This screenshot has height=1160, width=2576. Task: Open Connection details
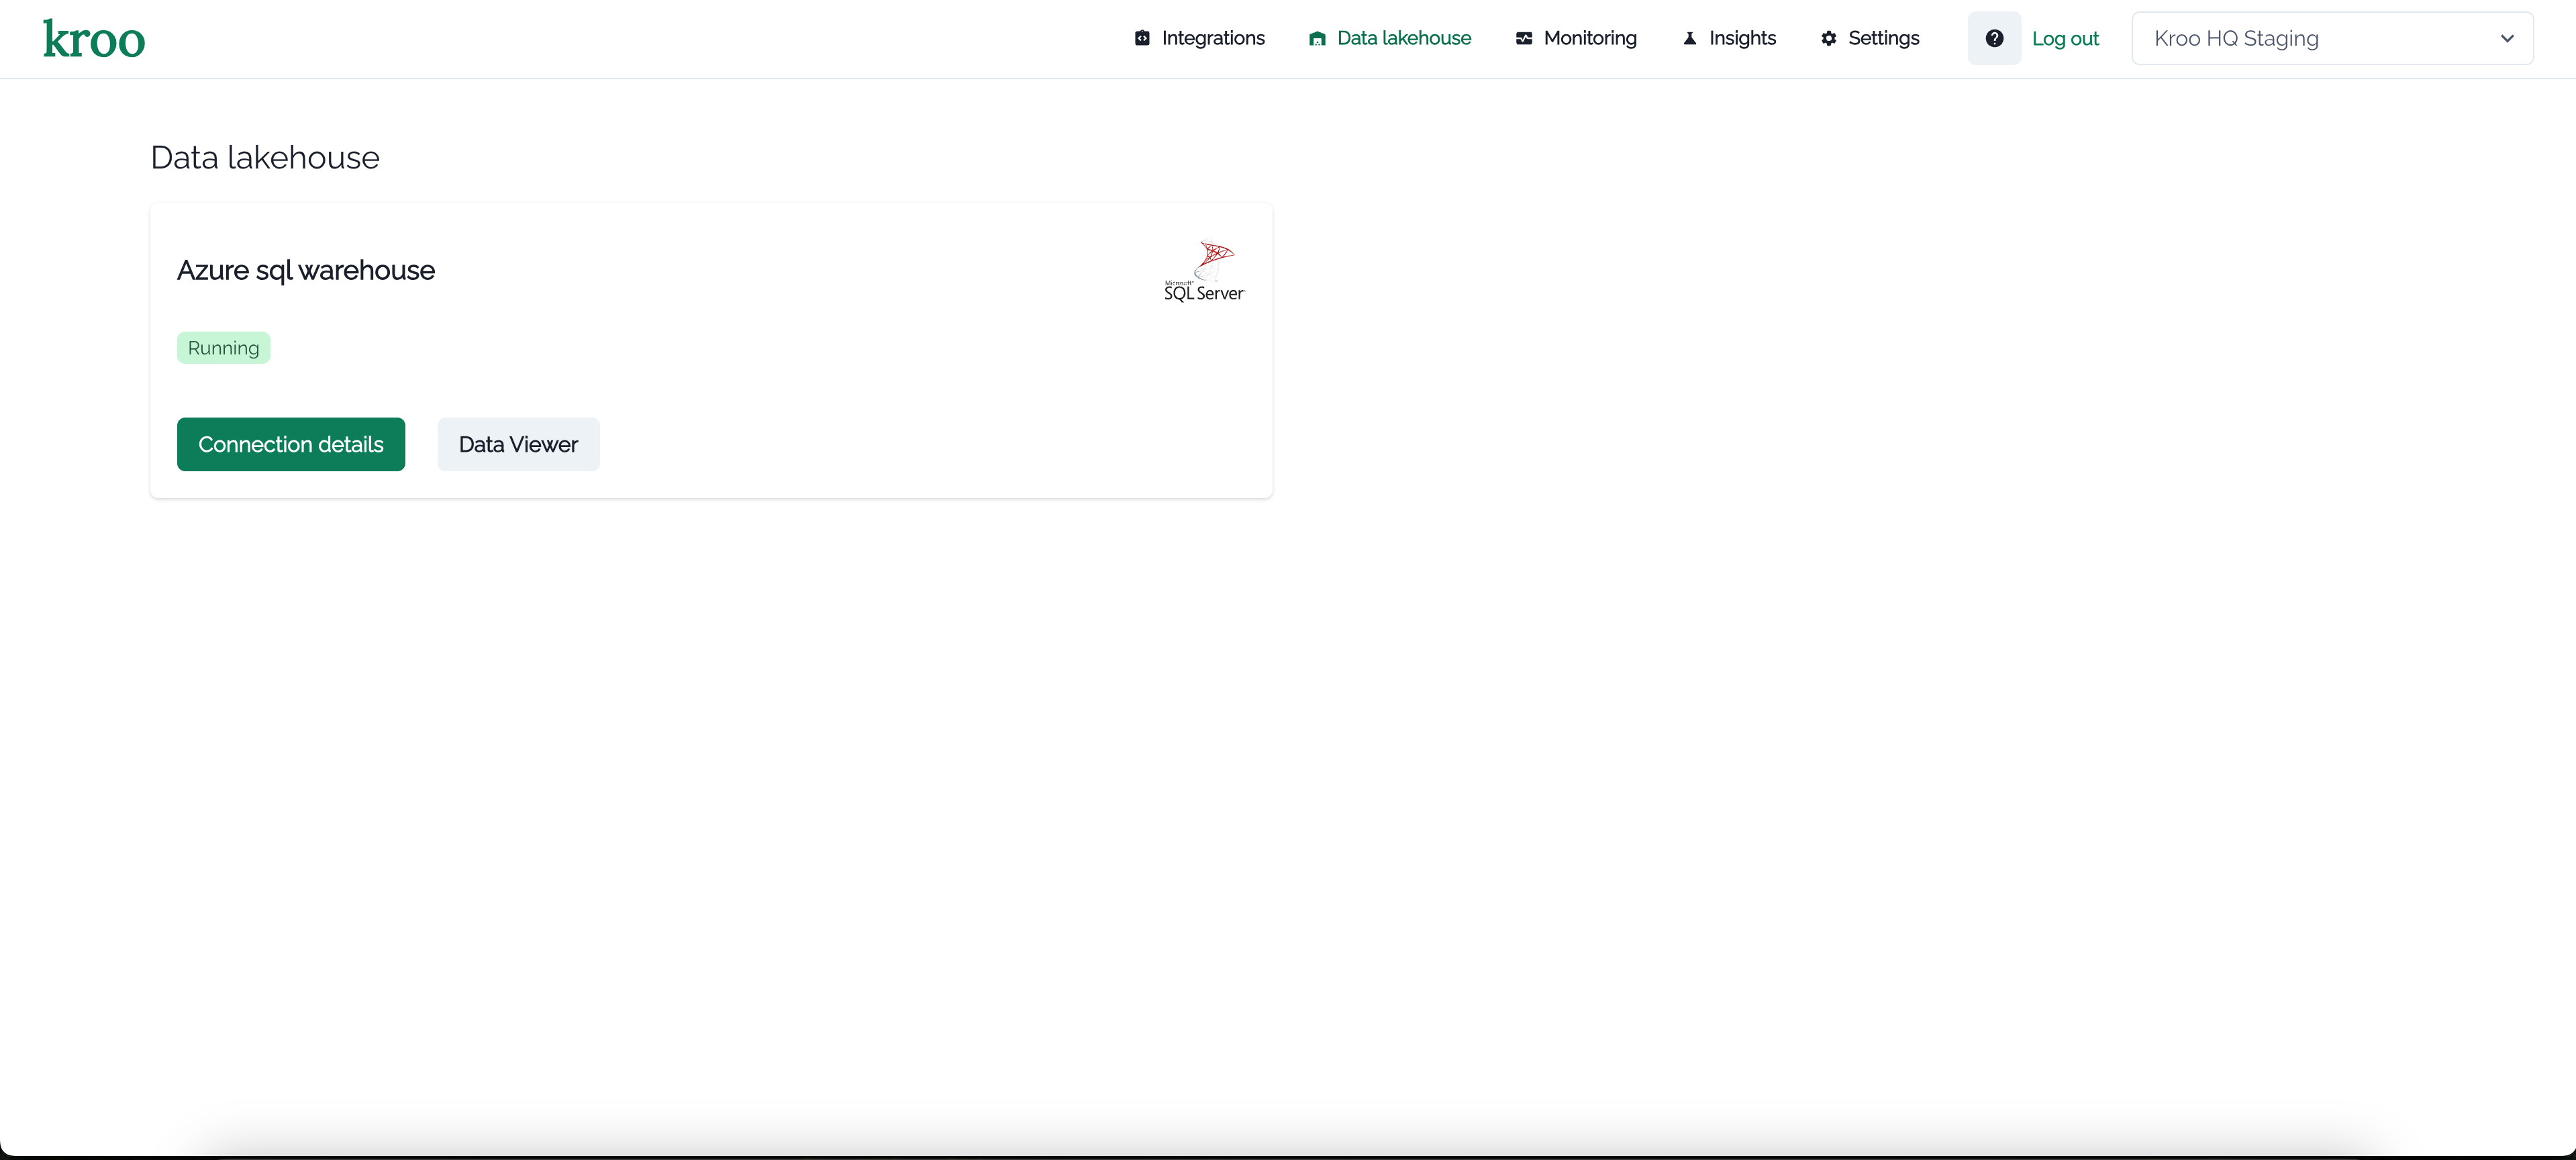point(291,444)
